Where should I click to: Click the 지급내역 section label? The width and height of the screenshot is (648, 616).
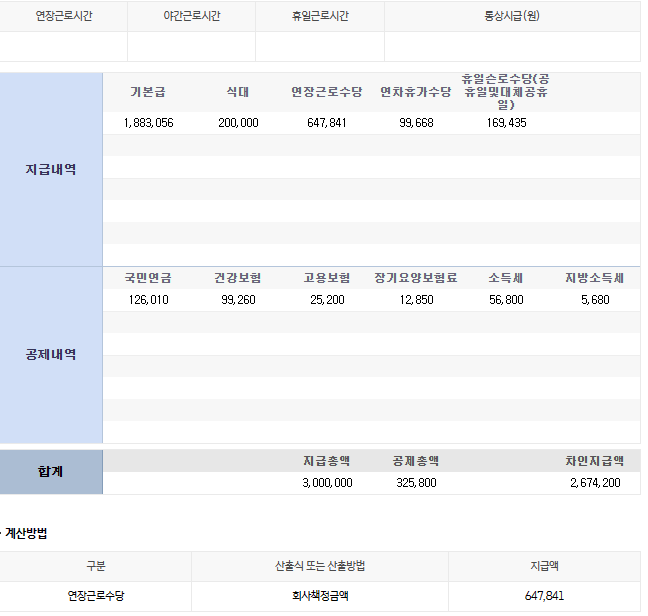click(51, 169)
